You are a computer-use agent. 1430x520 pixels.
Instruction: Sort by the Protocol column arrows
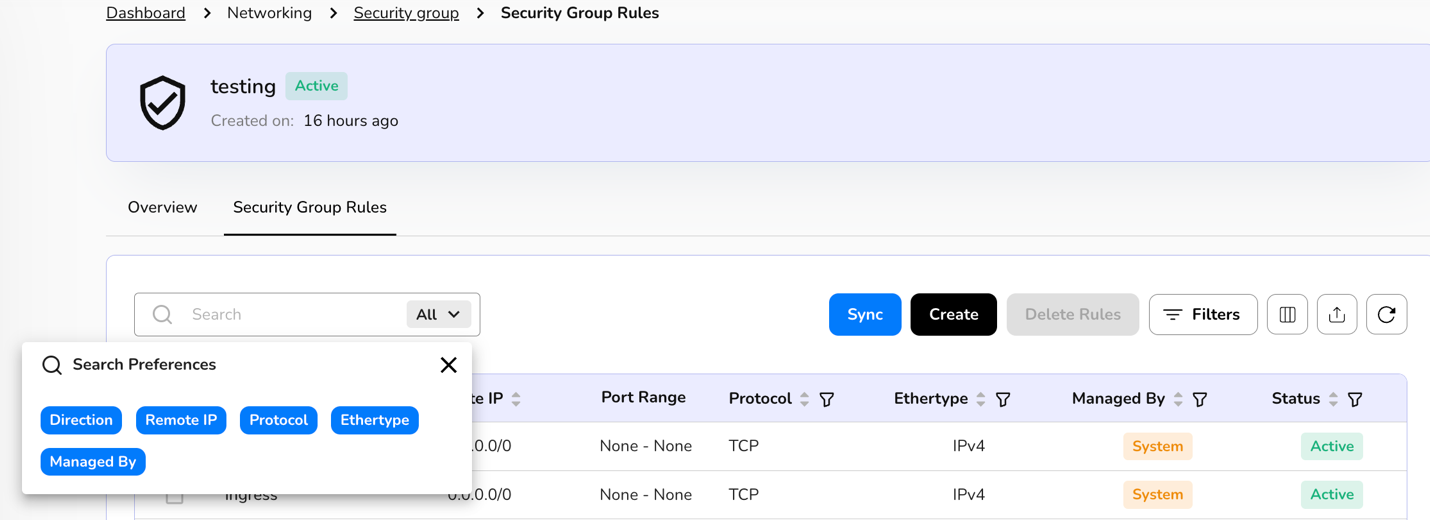(x=804, y=399)
